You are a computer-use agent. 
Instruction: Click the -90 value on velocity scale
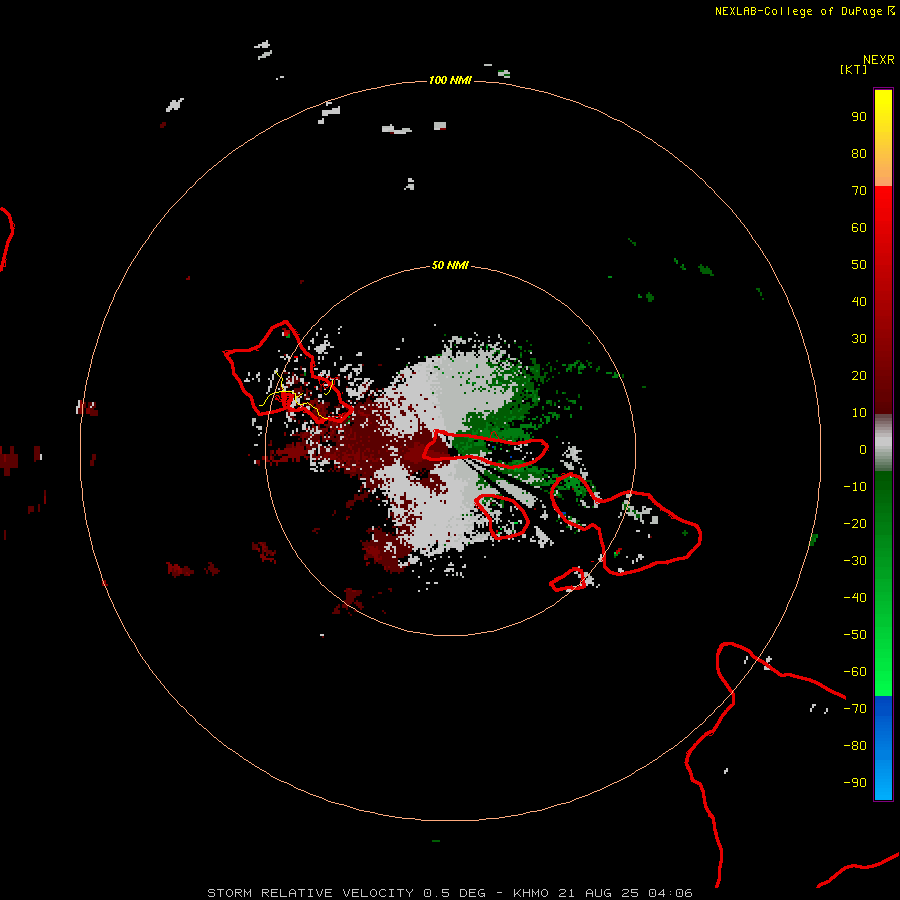pos(855,783)
